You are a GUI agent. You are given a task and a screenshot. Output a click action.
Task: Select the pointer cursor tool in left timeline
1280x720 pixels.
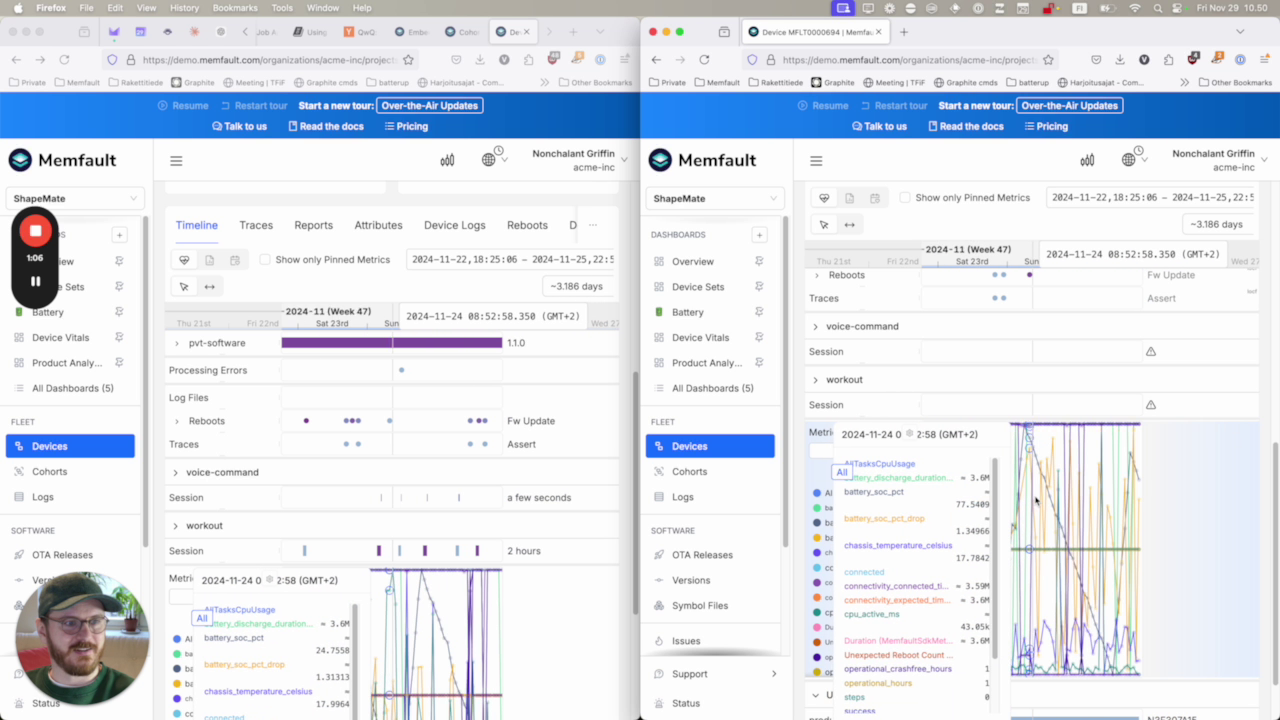tap(184, 287)
